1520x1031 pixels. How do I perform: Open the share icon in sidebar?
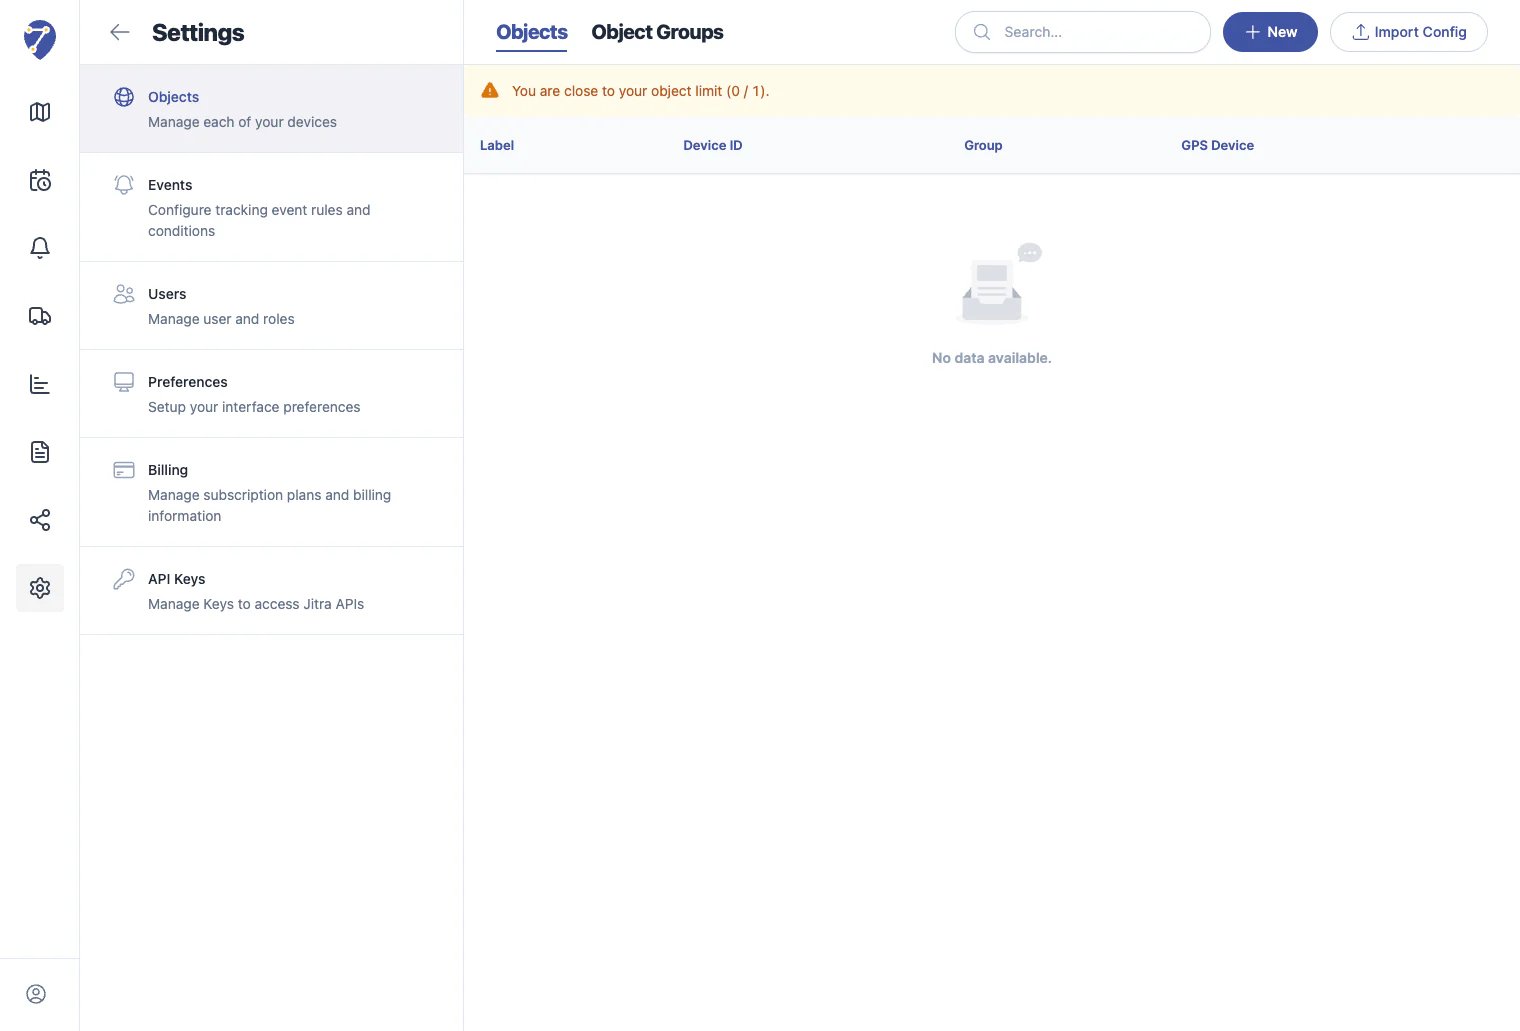point(40,520)
